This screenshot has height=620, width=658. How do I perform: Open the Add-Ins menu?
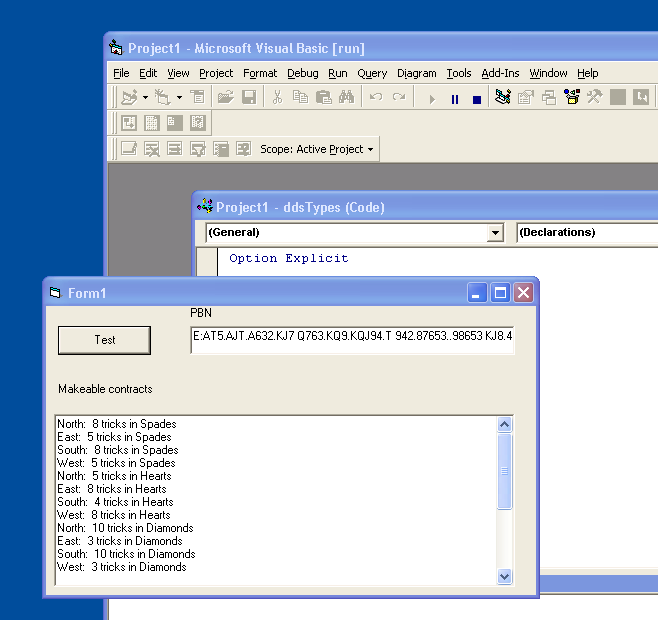[x=500, y=73]
